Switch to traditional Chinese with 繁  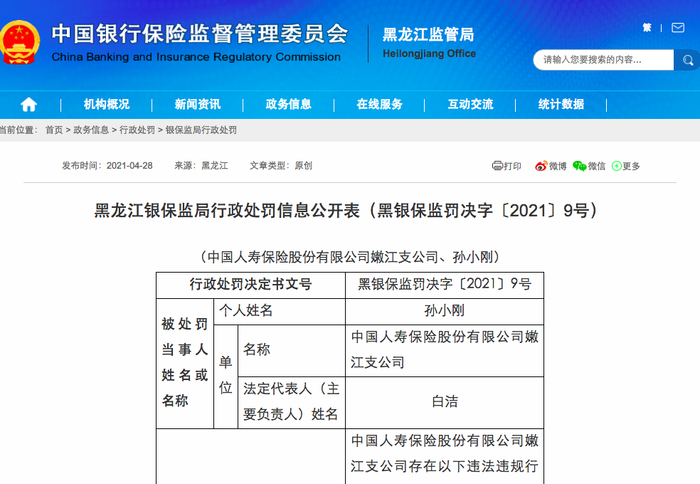[x=647, y=28]
